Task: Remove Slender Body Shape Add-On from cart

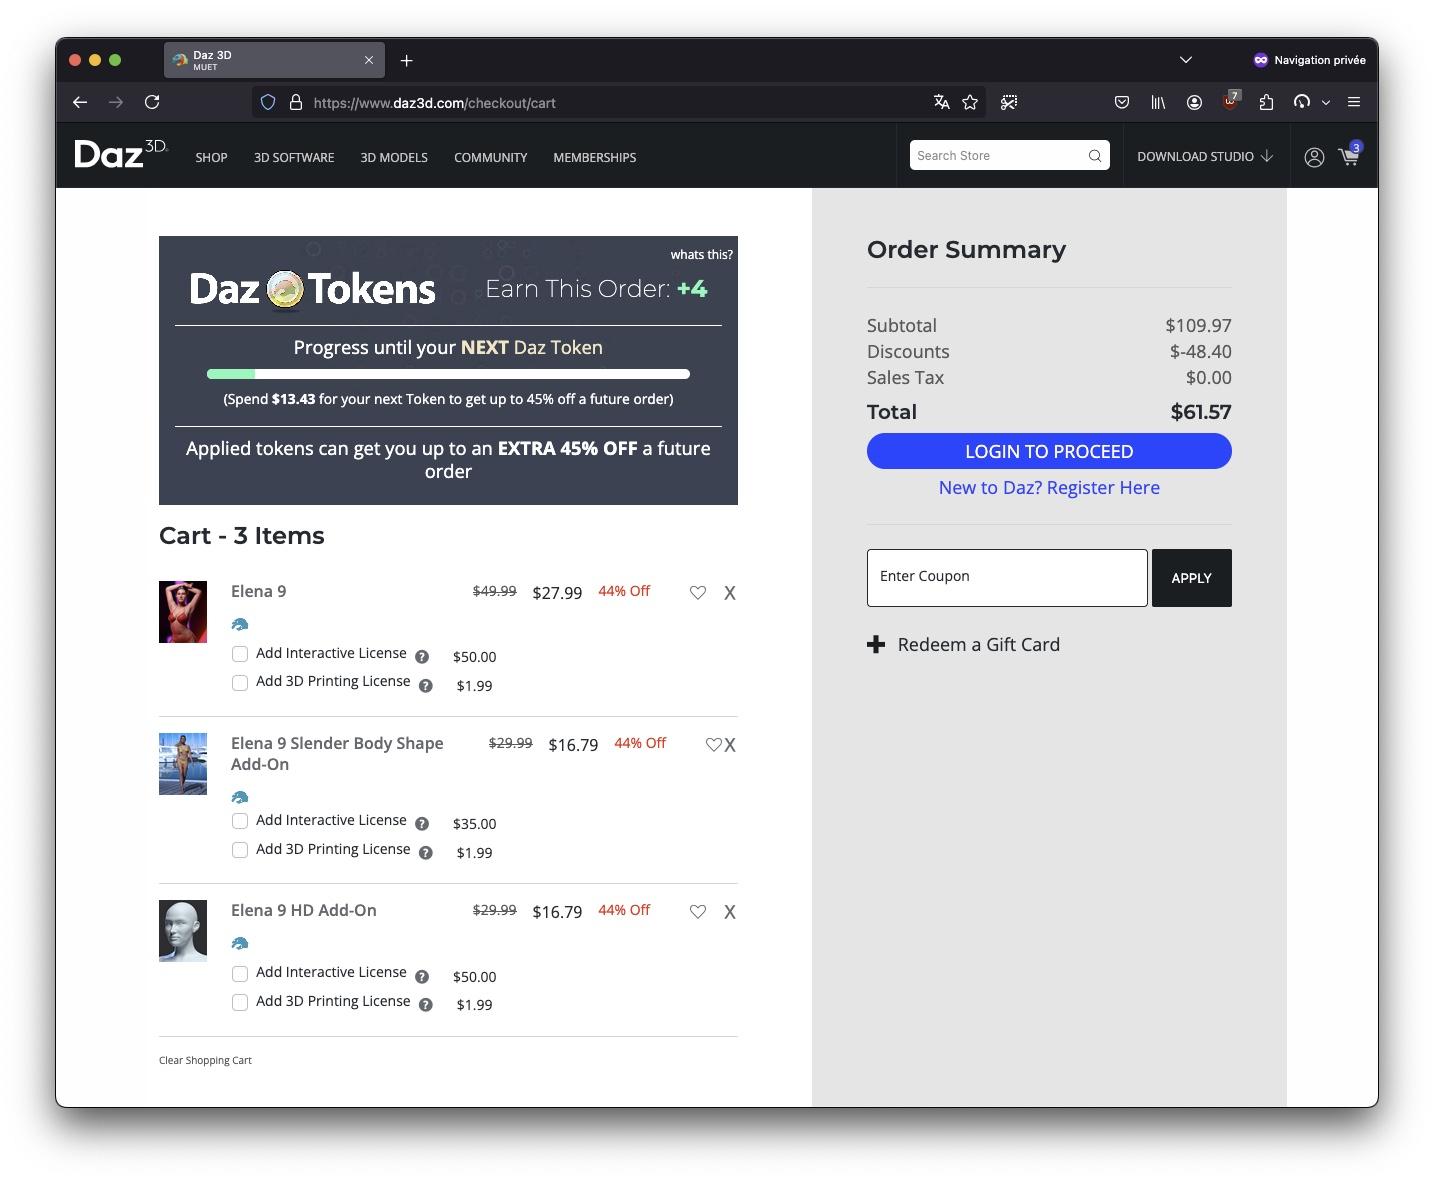Action: click(x=730, y=745)
